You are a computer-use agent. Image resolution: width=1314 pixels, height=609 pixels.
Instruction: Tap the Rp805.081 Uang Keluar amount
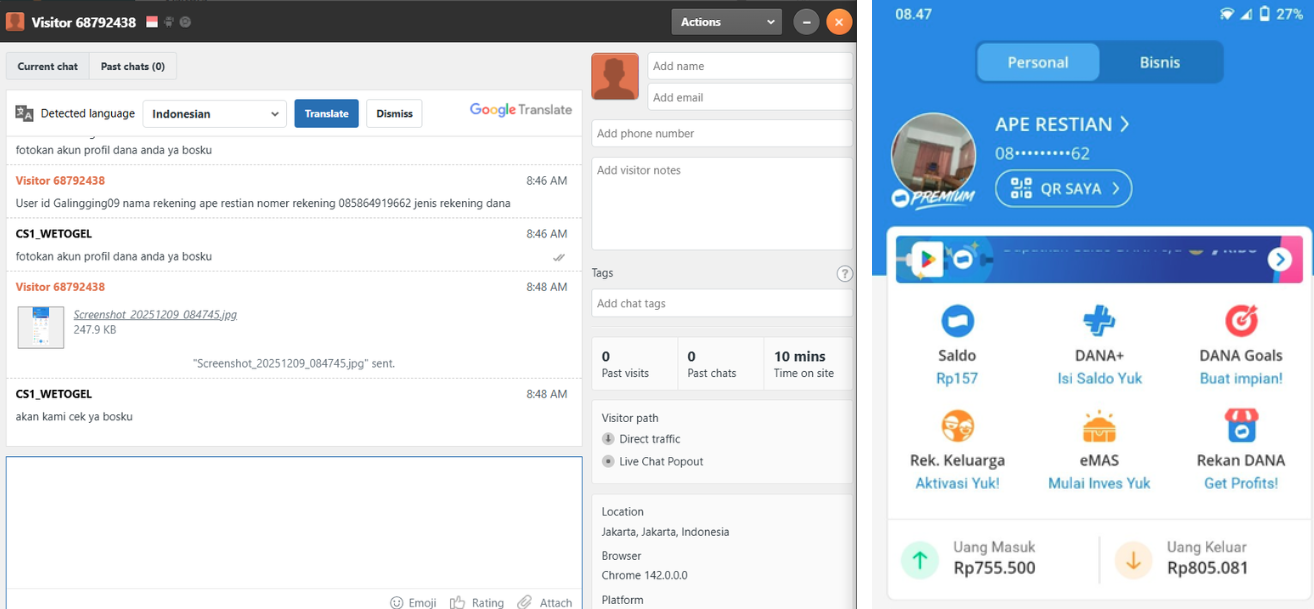(x=1208, y=568)
